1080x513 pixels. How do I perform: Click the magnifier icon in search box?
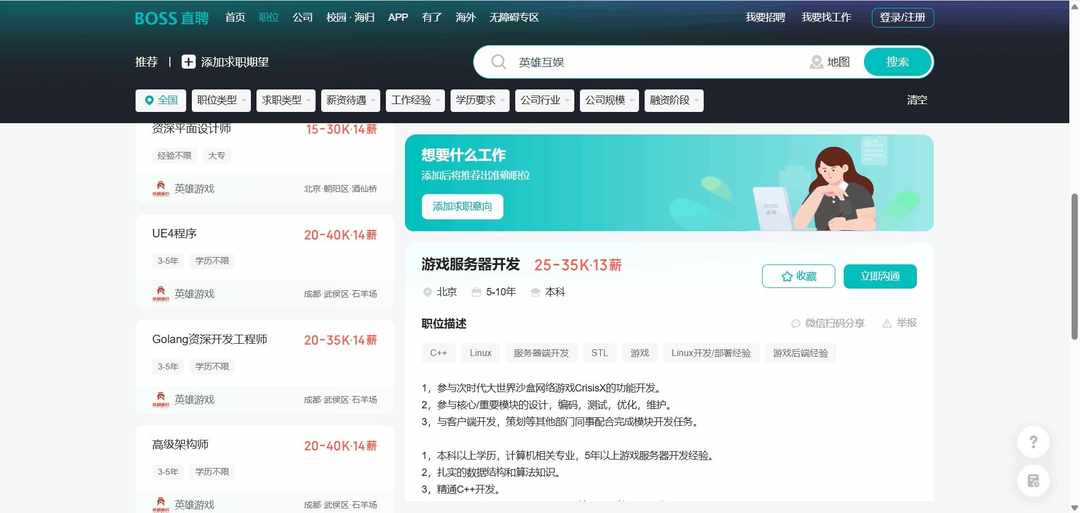(x=498, y=62)
